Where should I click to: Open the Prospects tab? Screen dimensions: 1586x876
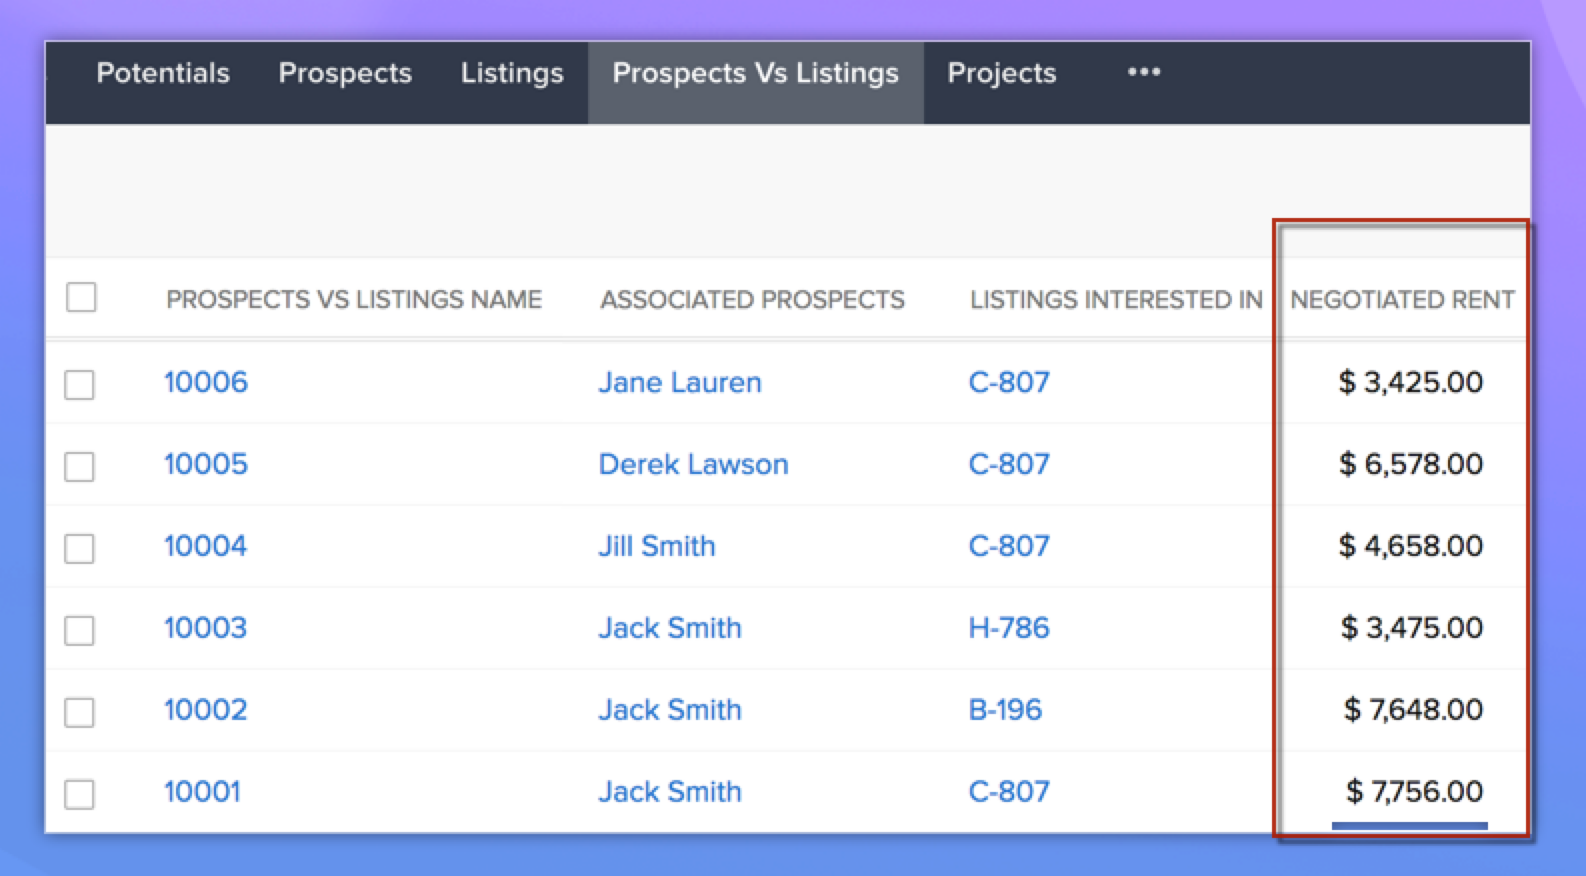(x=345, y=73)
